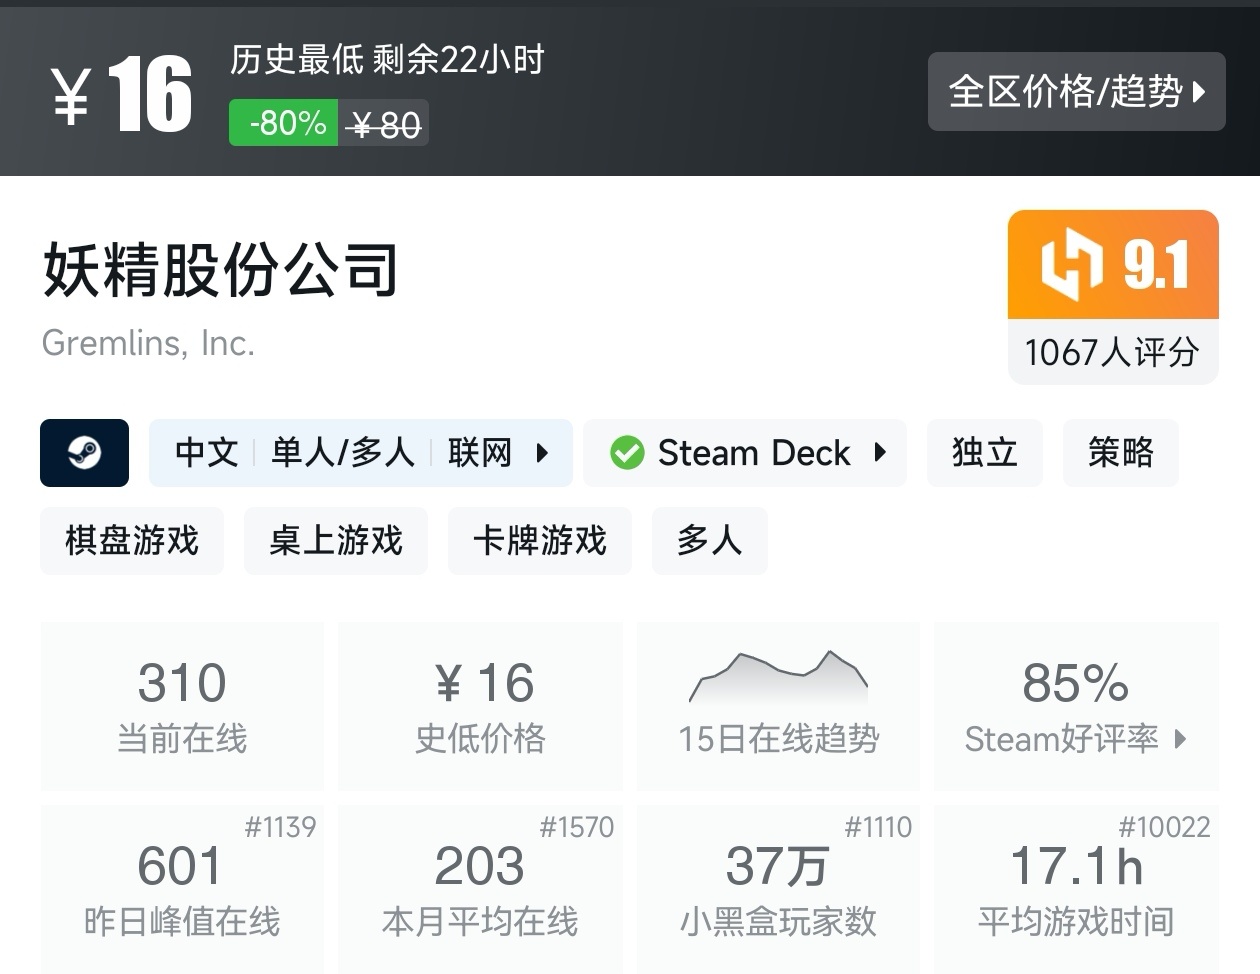The width and height of the screenshot is (1260, 974).
Task: Click the #1570 rank label
Action: [x=577, y=827]
